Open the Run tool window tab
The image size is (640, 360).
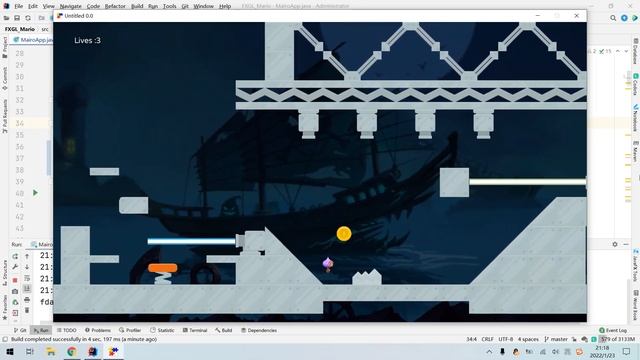(x=41, y=330)
